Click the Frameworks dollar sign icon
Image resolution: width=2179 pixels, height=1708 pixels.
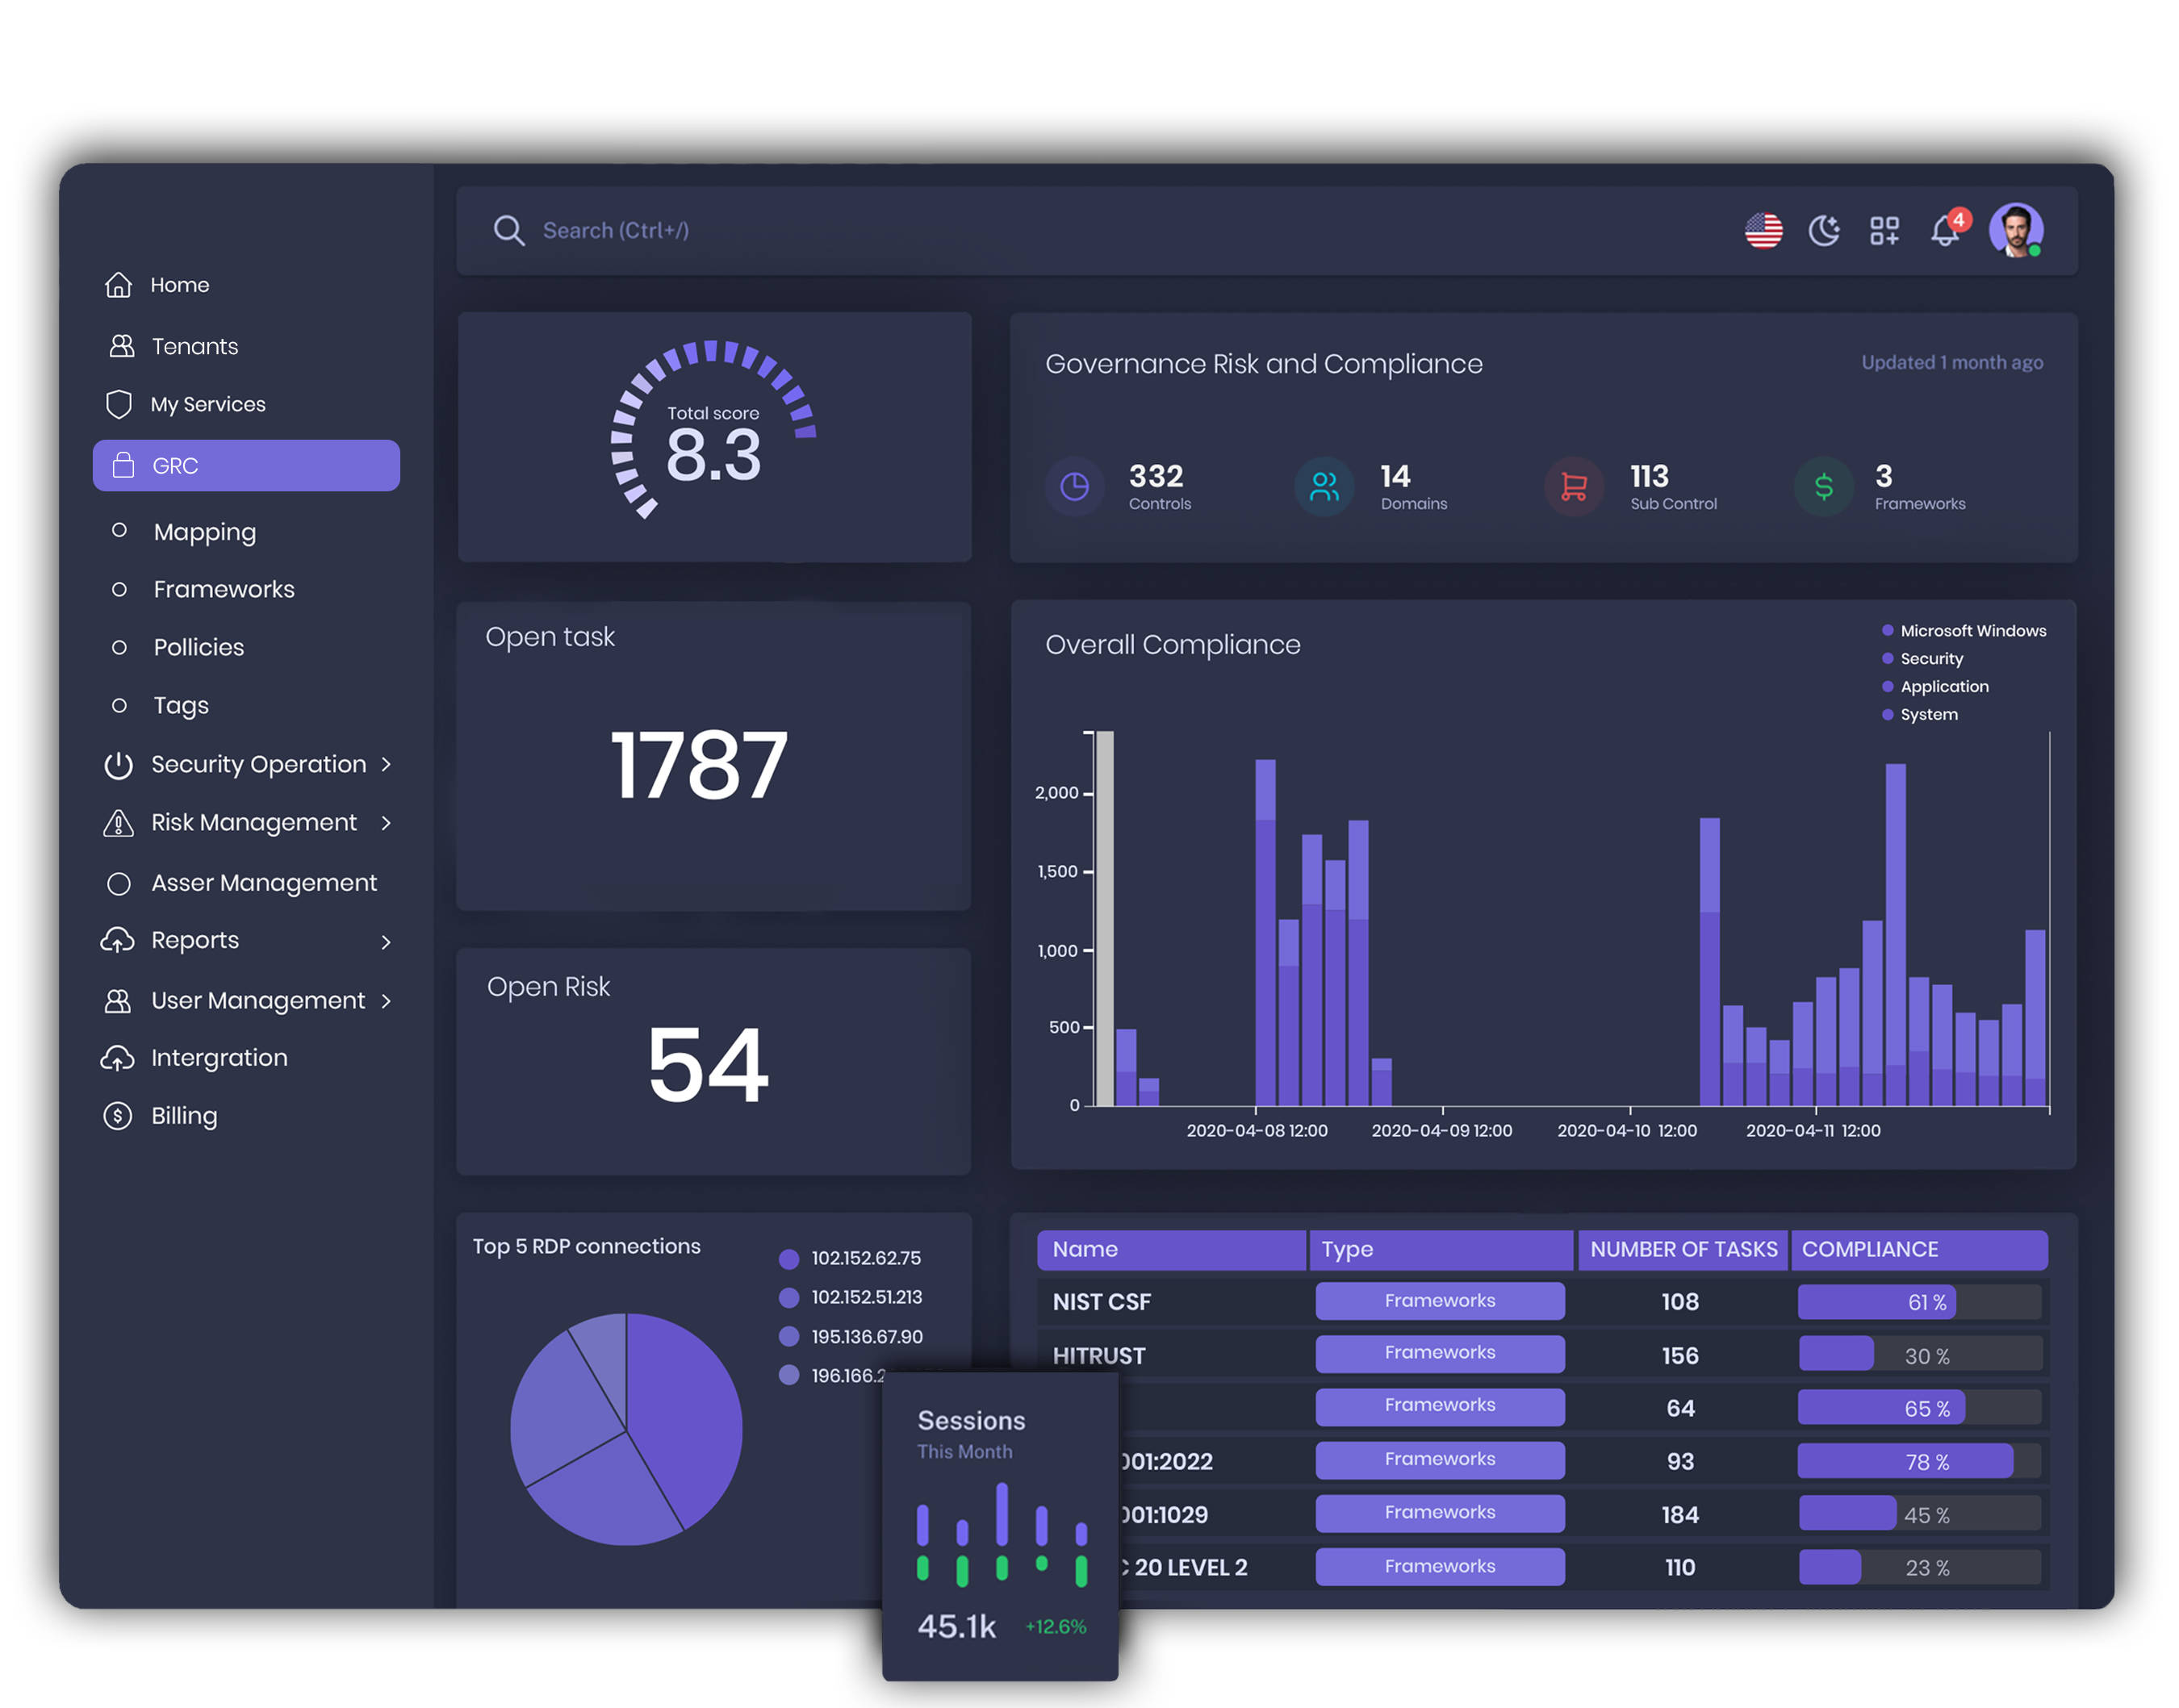click(1823, 487)
